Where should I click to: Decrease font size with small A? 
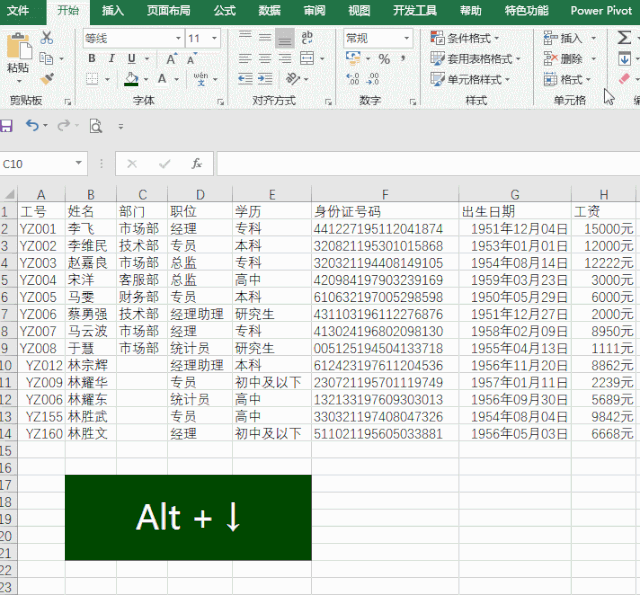191,59
